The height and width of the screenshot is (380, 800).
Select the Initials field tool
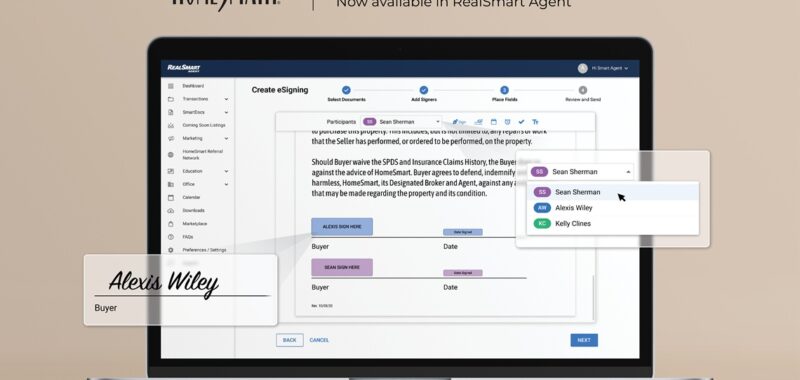coord(478,122)
